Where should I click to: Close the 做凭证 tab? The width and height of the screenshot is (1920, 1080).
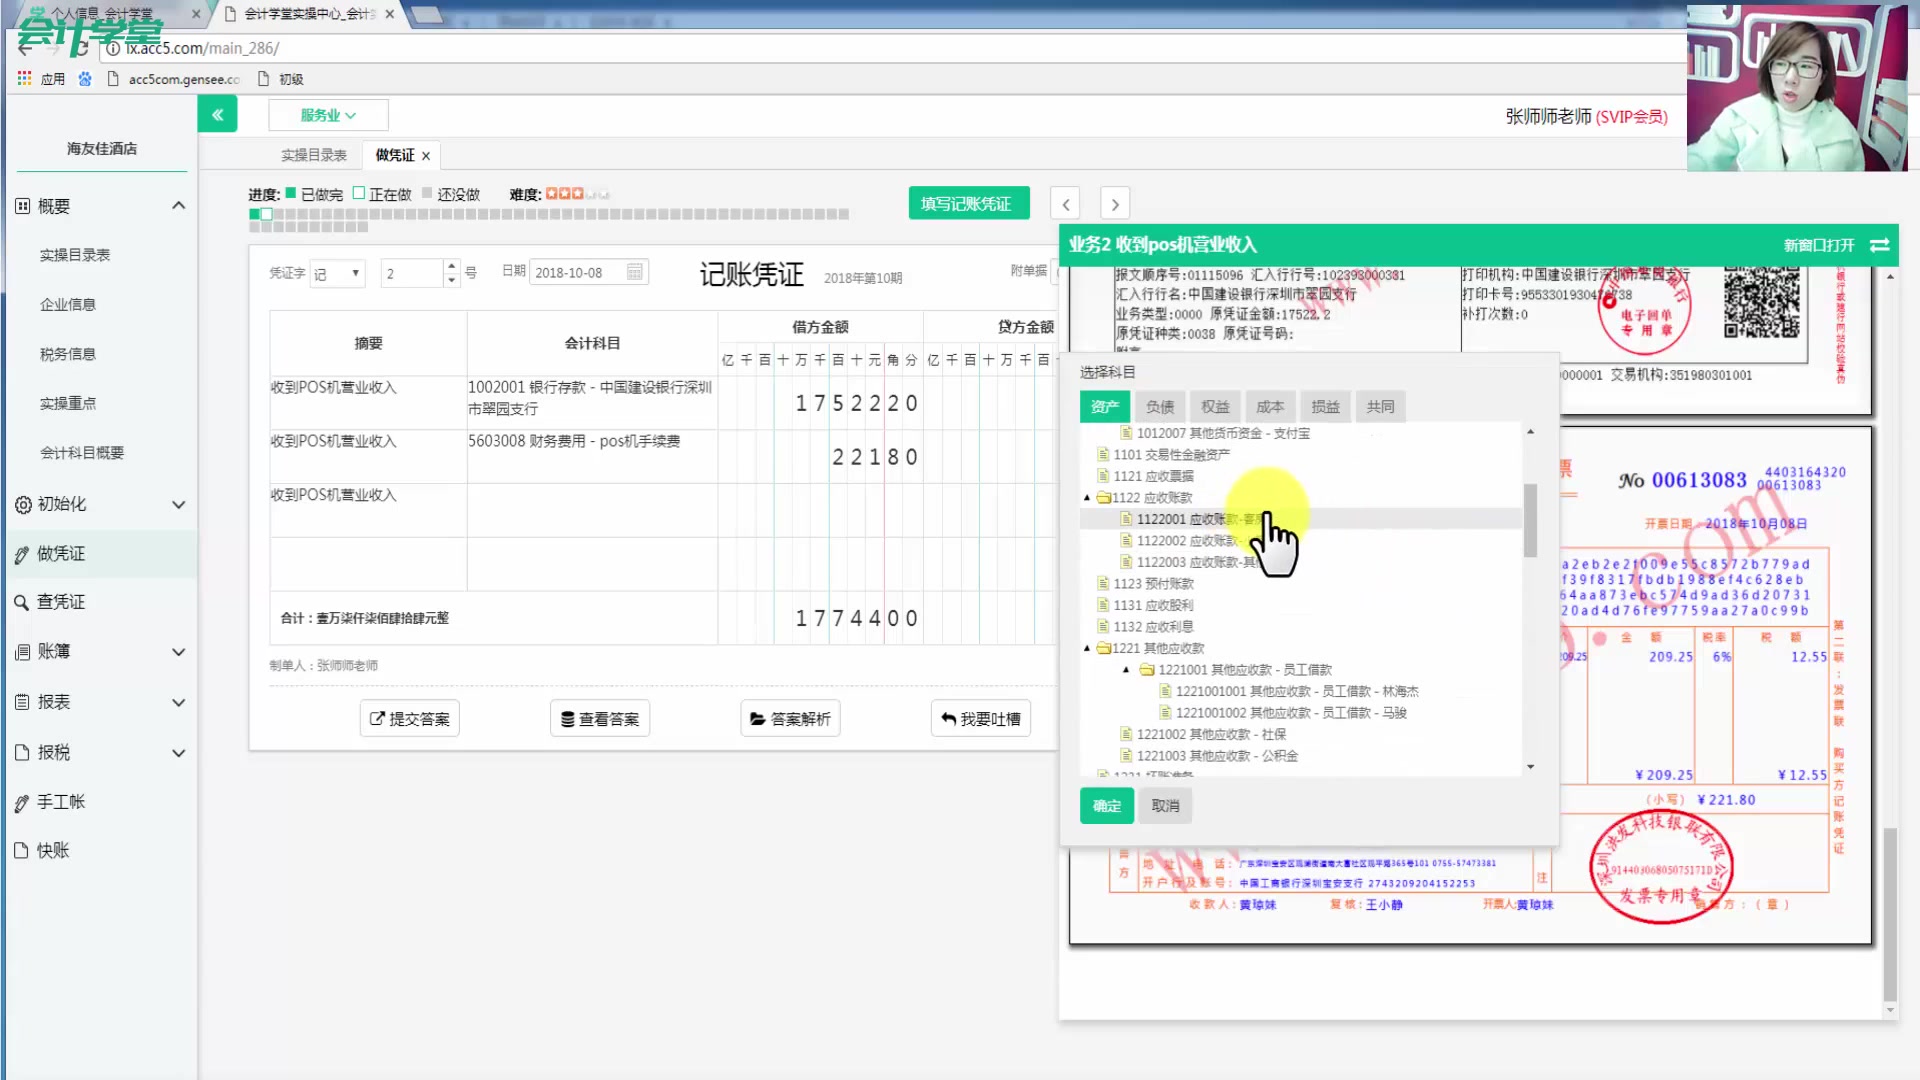tap(426, 156)
